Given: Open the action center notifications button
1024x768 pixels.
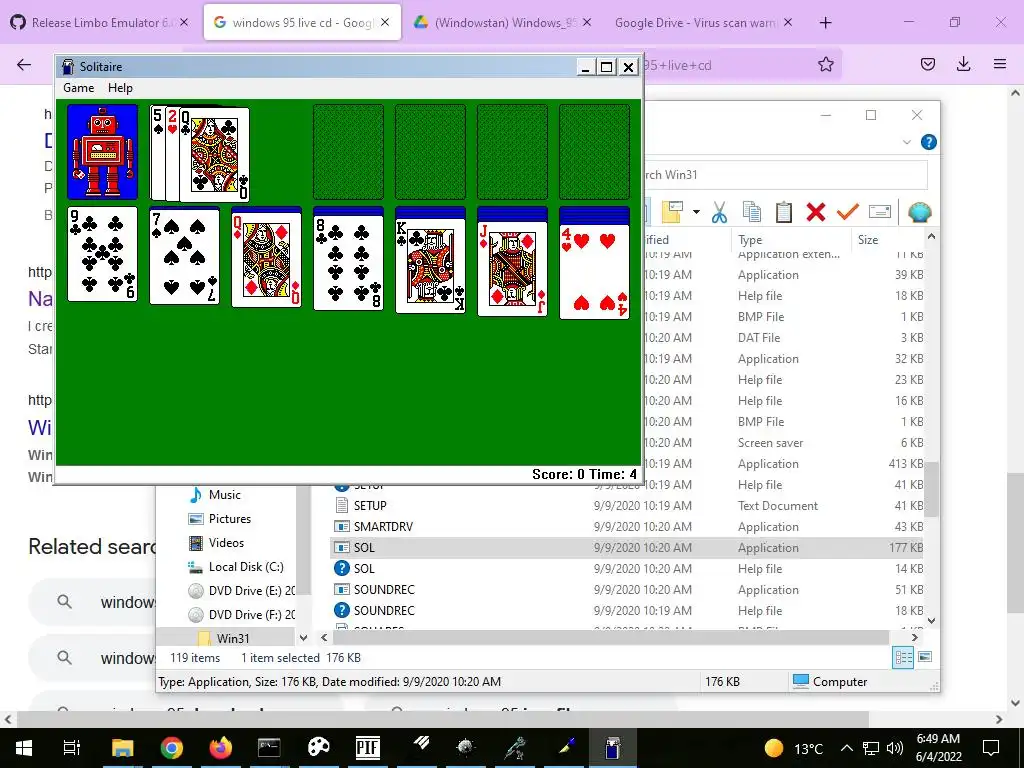Looking at the screenshot, I should coord(991,748).
